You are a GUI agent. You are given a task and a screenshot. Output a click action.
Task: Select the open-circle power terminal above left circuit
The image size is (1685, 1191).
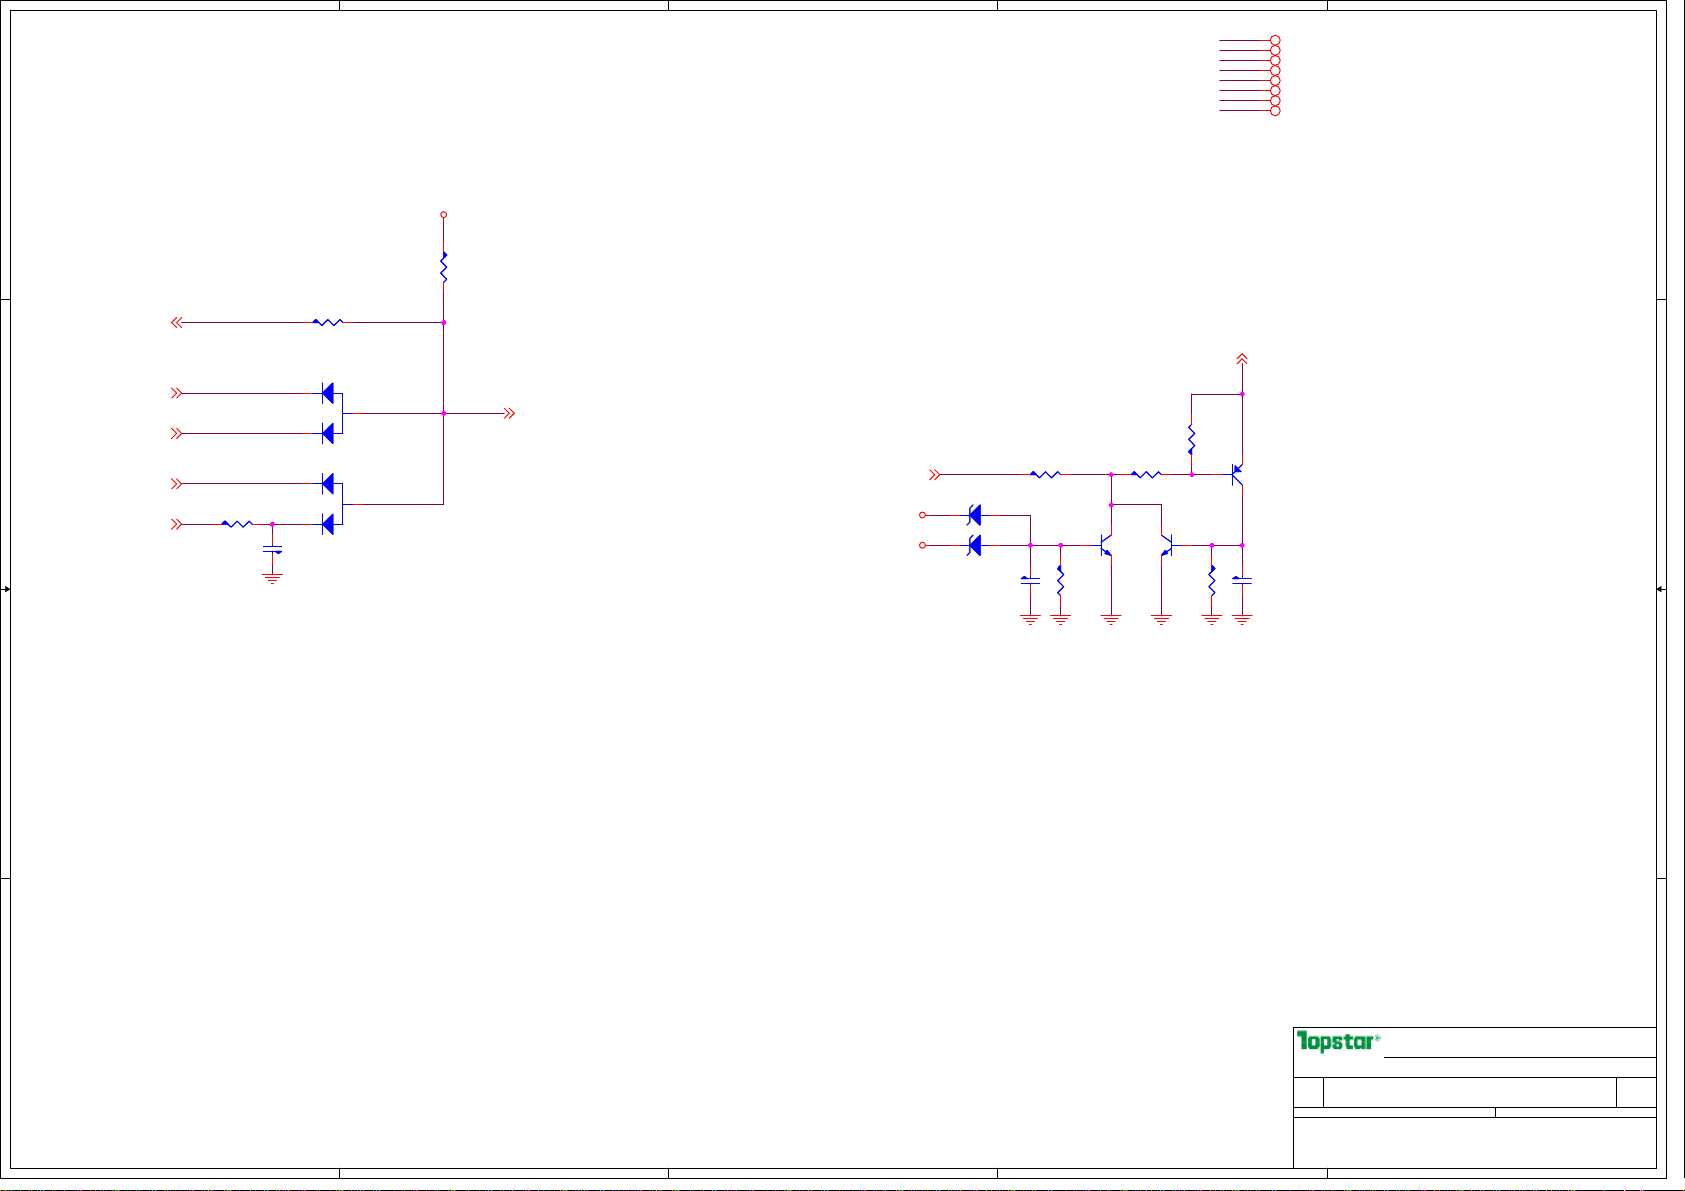pos(444,214)
